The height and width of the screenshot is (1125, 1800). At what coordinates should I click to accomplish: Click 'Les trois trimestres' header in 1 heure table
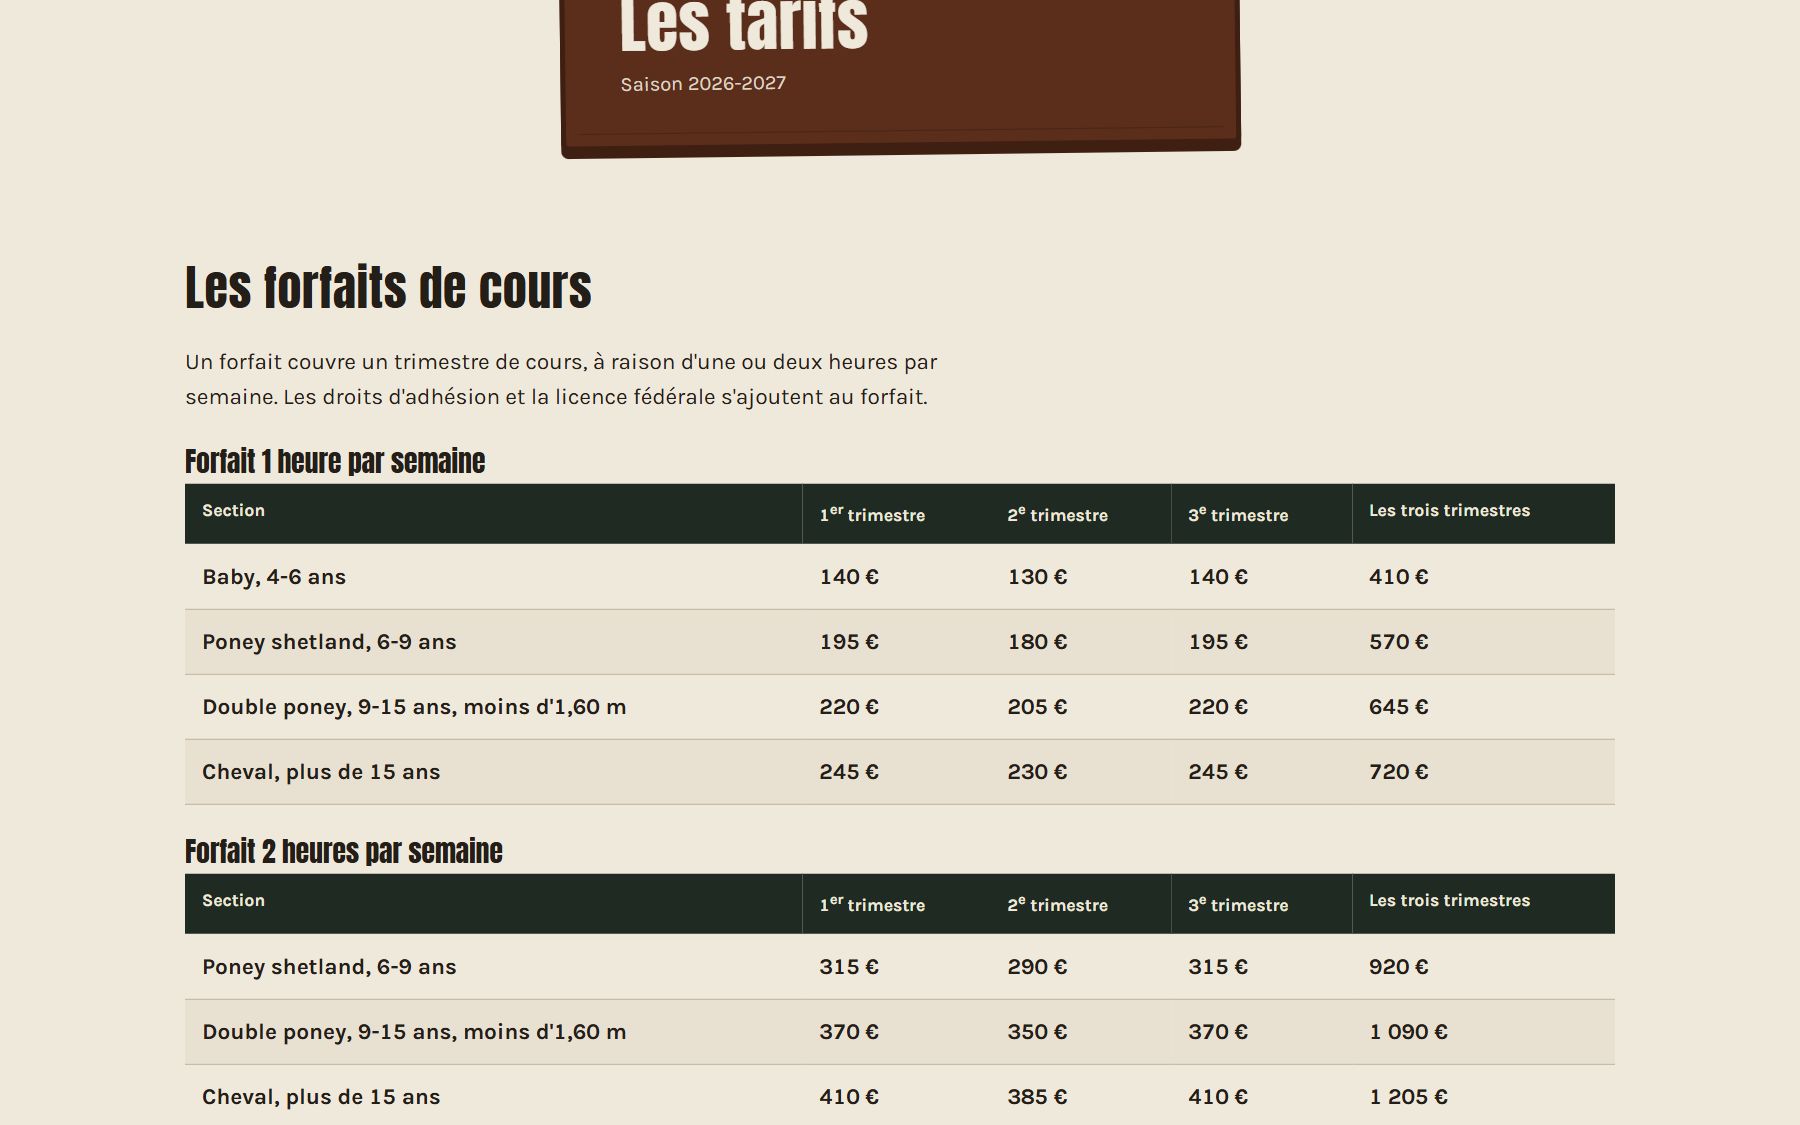pyautogui.click(x=1449, y=510)
